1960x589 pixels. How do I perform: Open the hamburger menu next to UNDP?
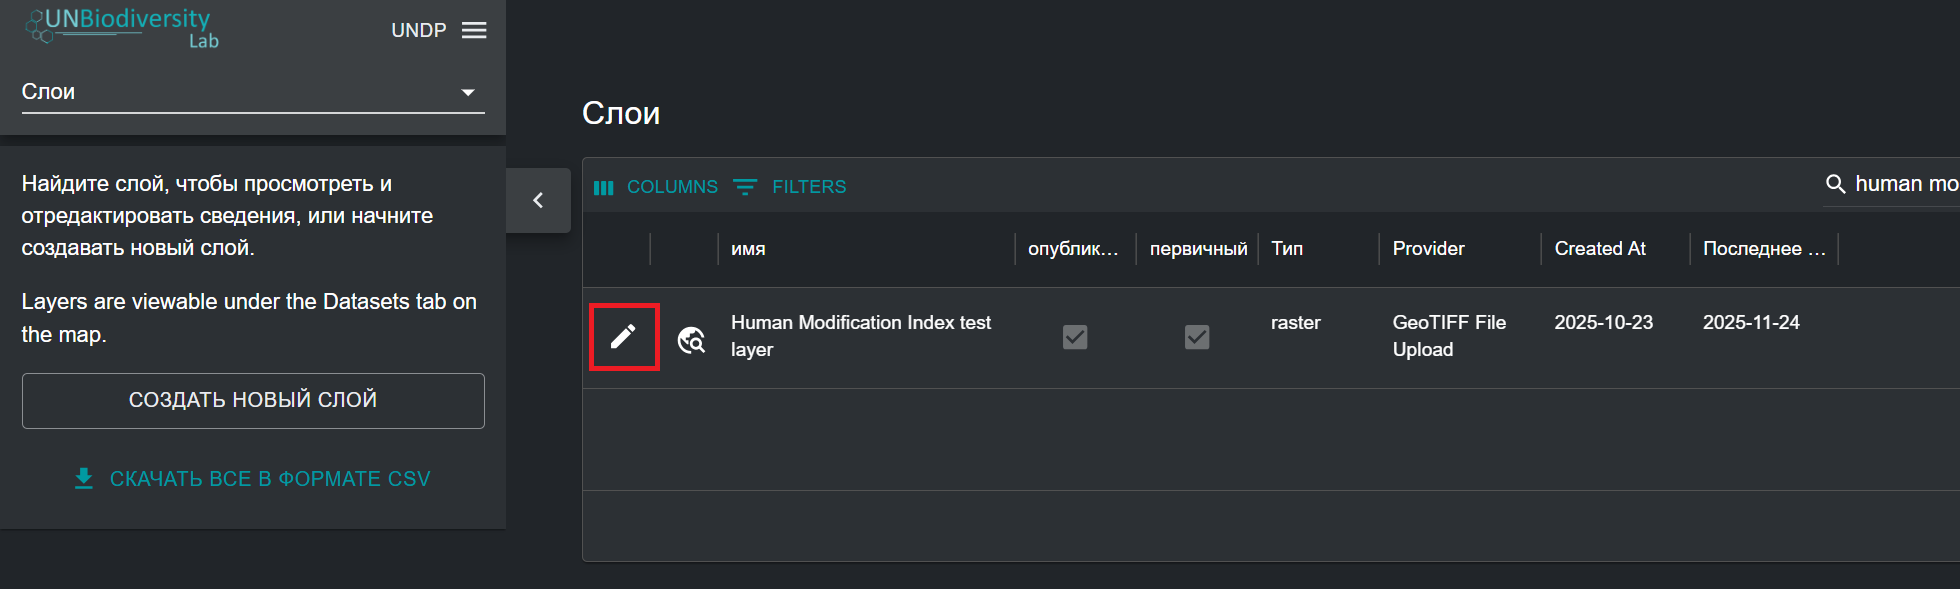474,30
